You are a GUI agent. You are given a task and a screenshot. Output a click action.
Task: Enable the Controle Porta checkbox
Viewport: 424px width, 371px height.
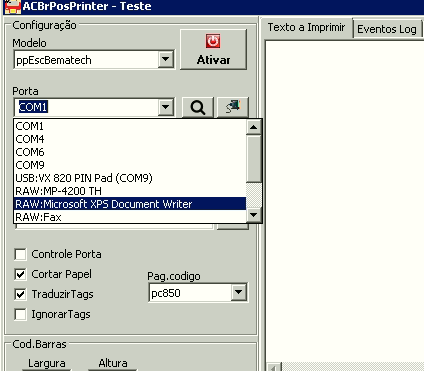20,254
